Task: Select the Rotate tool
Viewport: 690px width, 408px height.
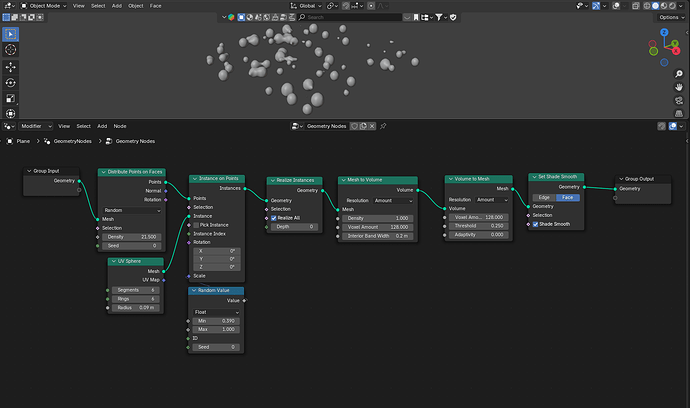Action: click(x=11, y=83)
